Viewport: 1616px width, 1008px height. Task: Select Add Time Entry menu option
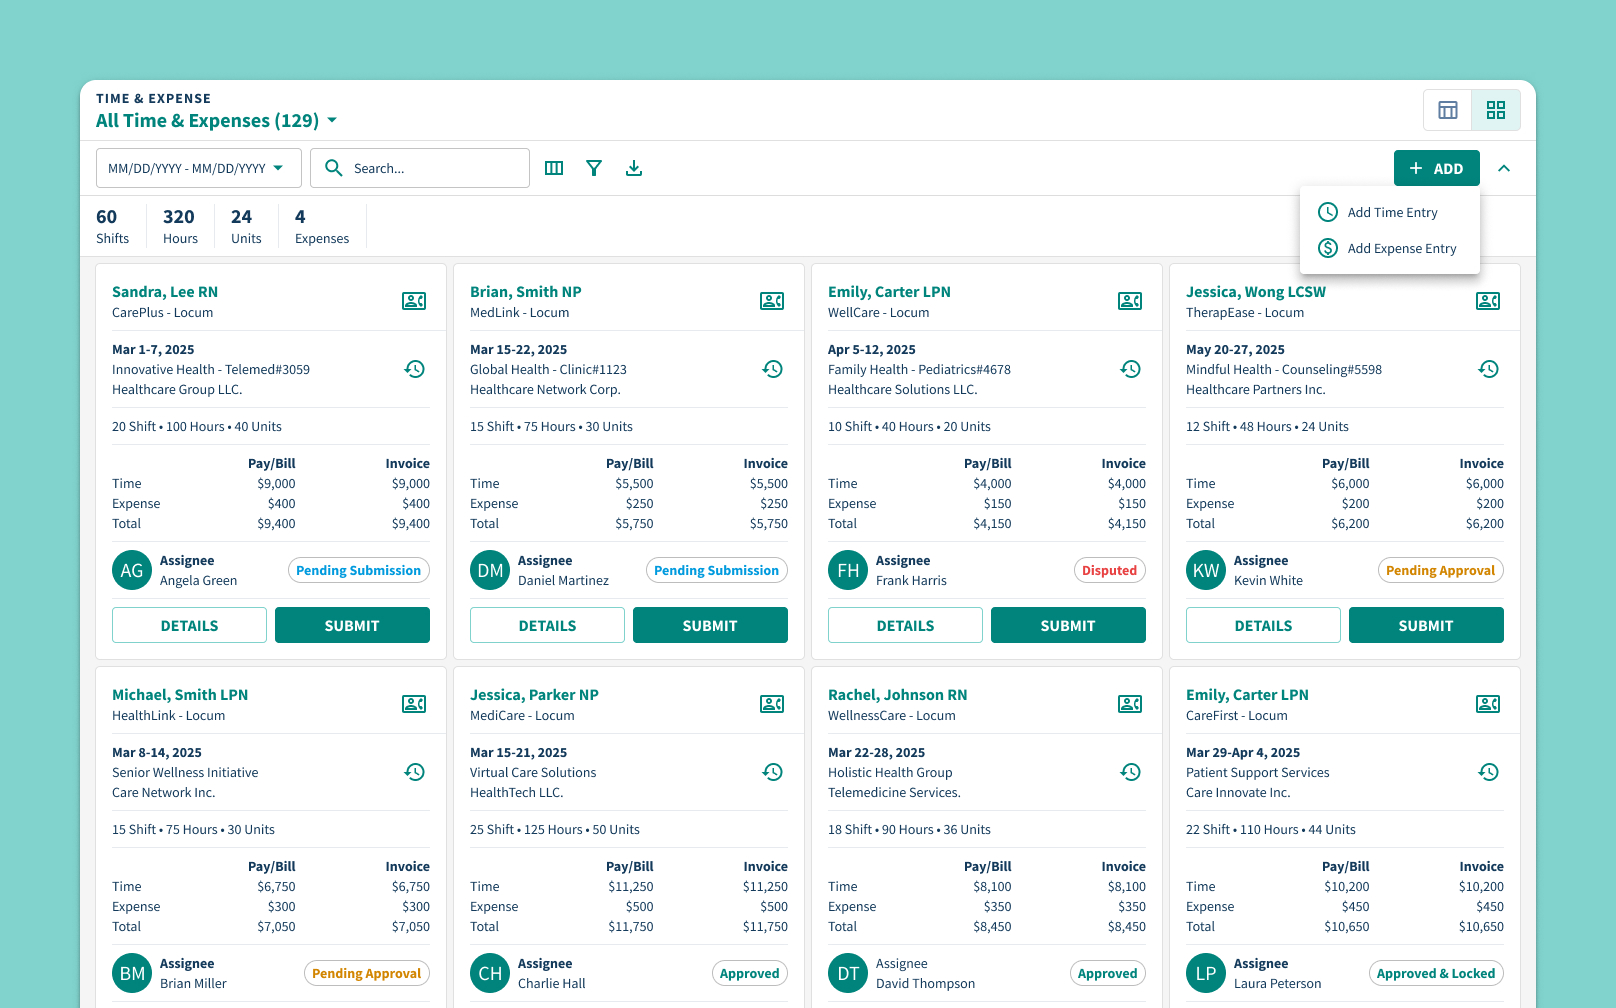coord(1390,212)
